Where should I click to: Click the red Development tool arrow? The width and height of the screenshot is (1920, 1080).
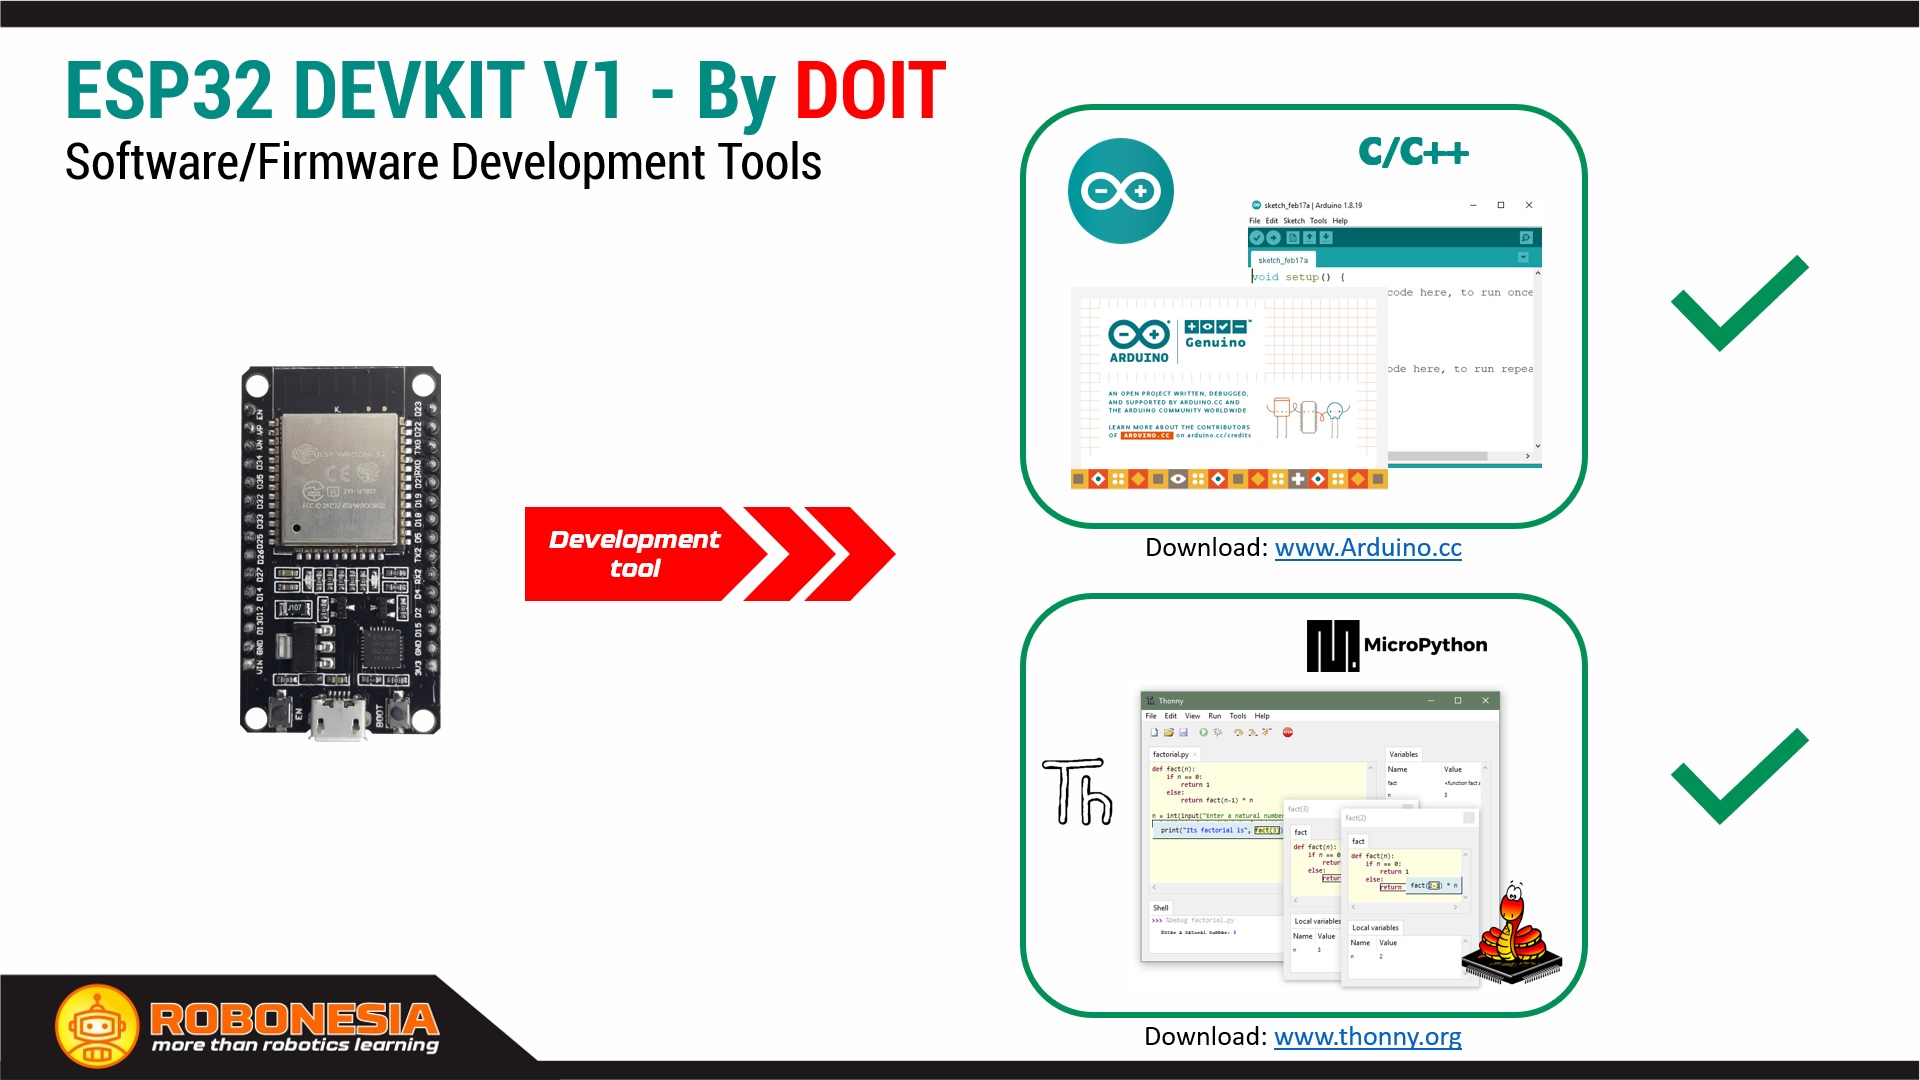click(x=709, y=554)
